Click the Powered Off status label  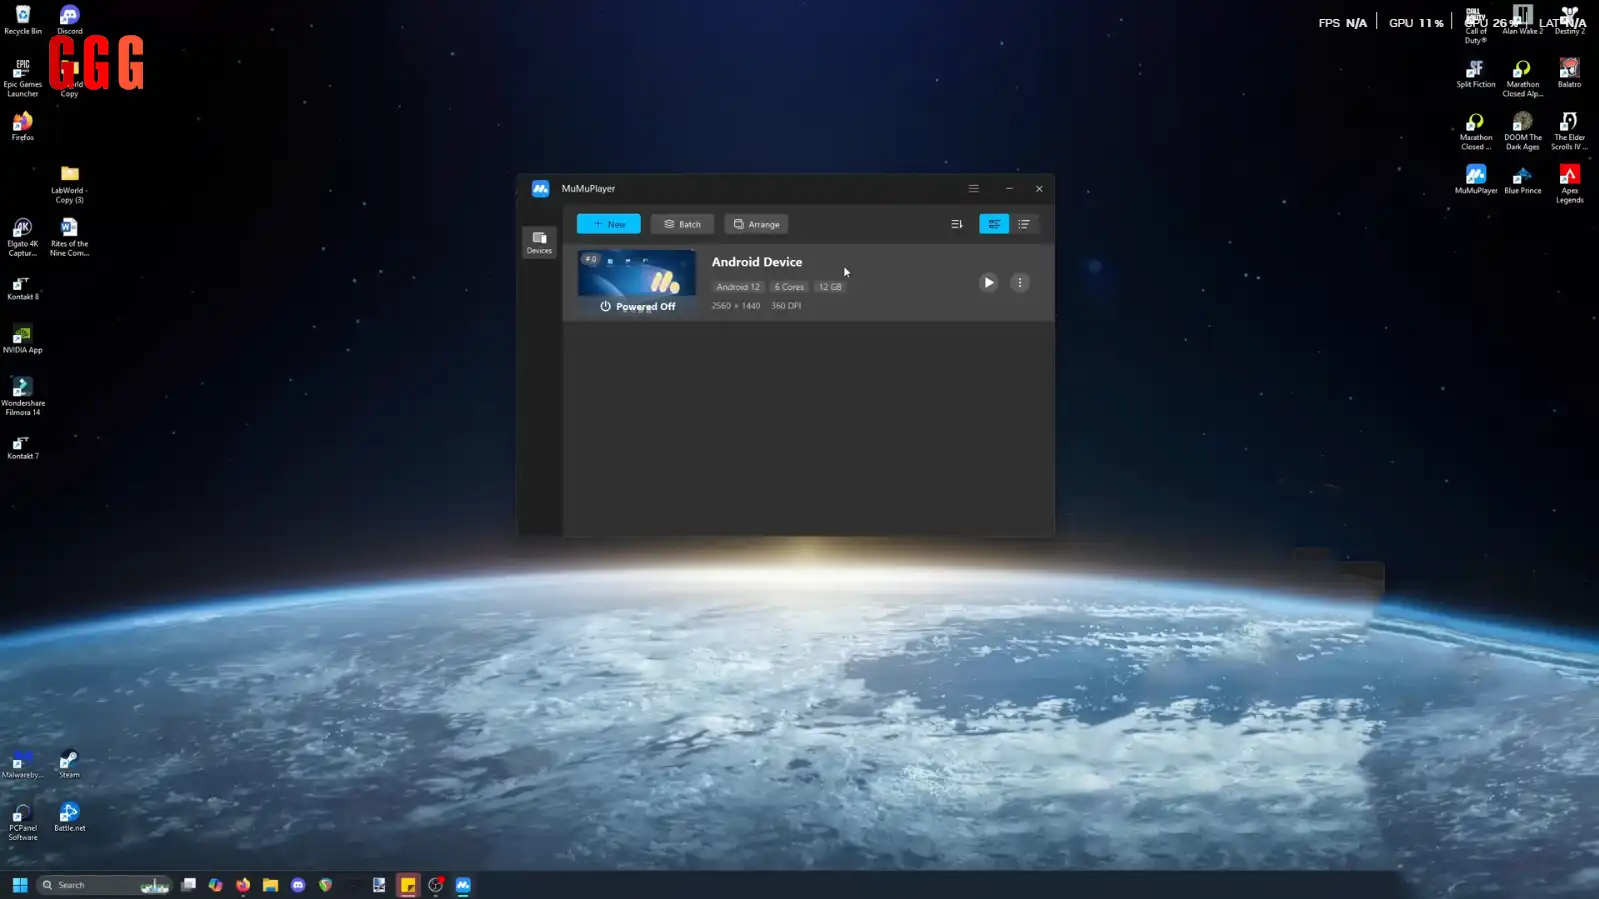[x=637, y=307]
